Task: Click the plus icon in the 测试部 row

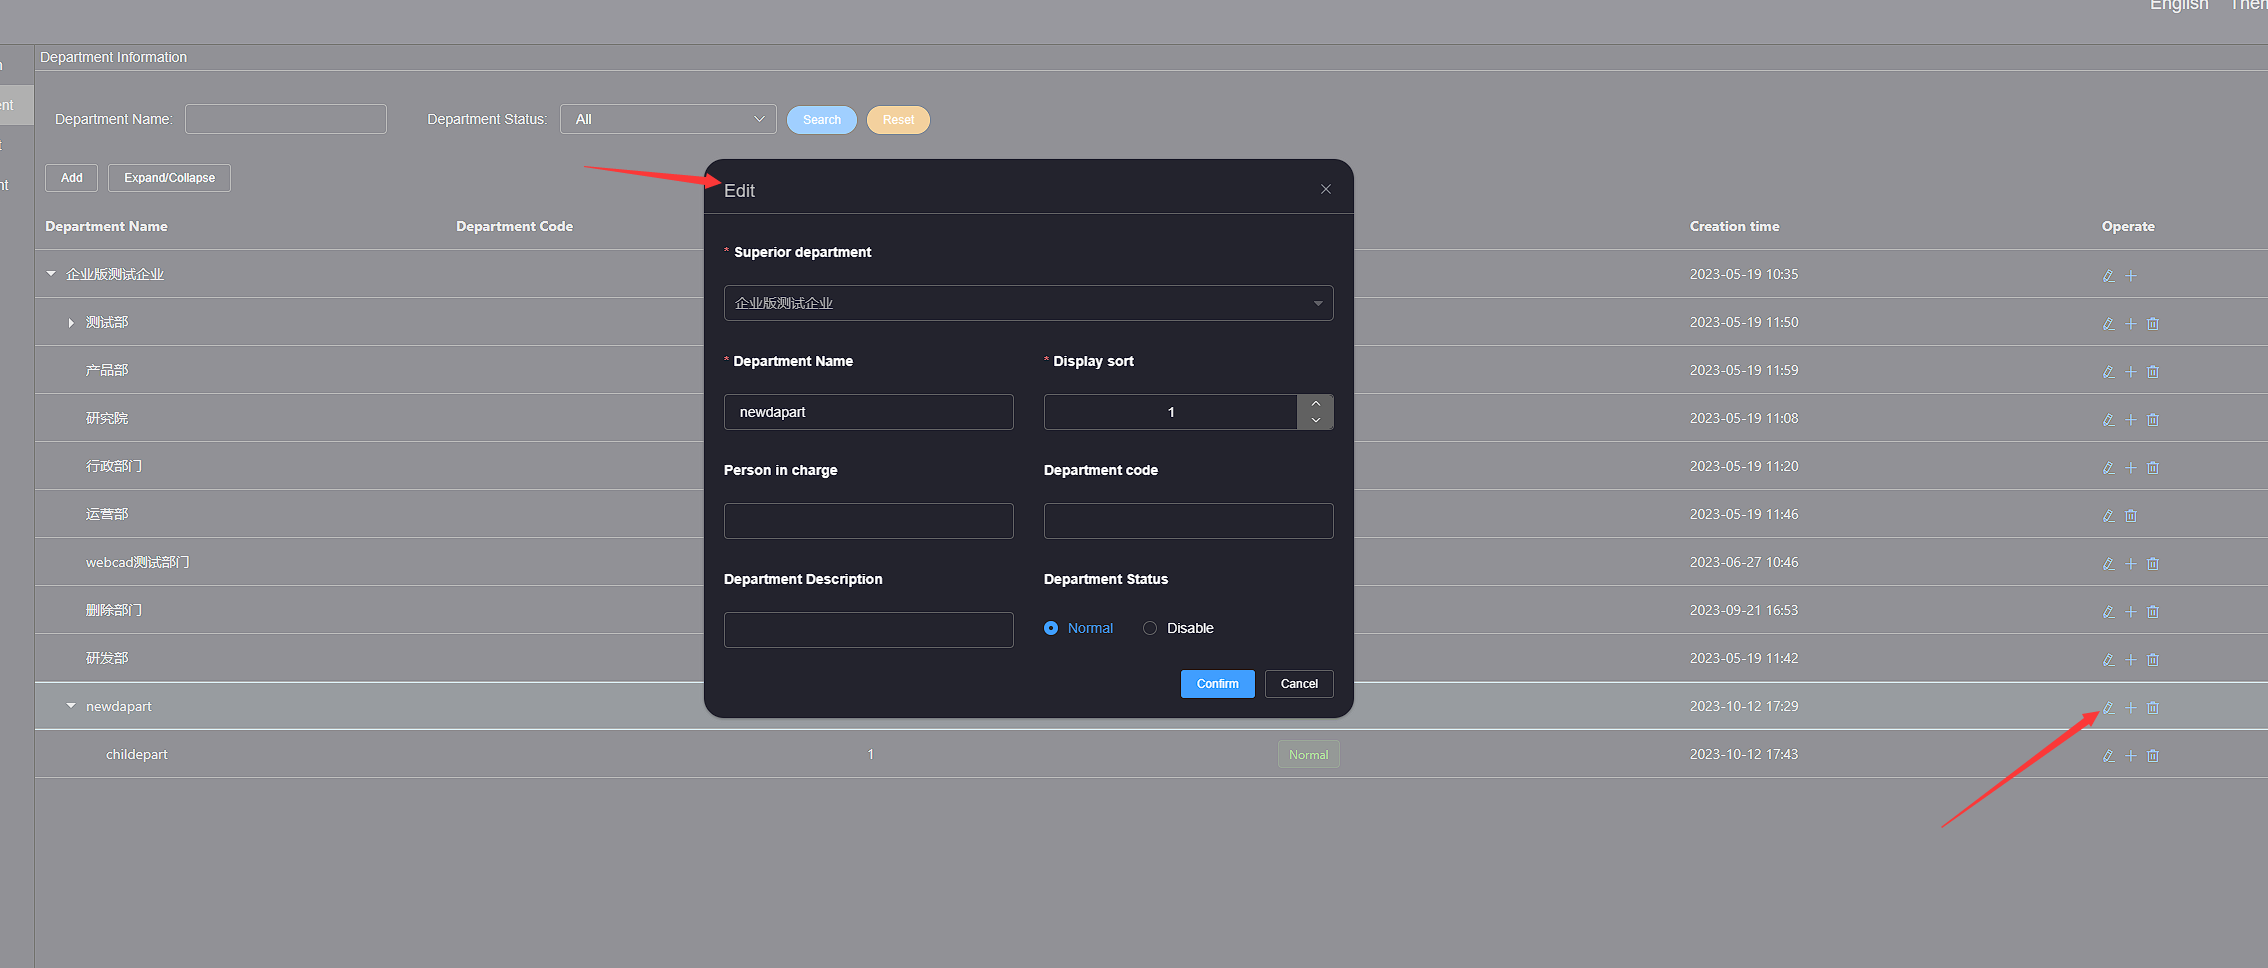Action: pyautogui.click(x=2131, y=324)
